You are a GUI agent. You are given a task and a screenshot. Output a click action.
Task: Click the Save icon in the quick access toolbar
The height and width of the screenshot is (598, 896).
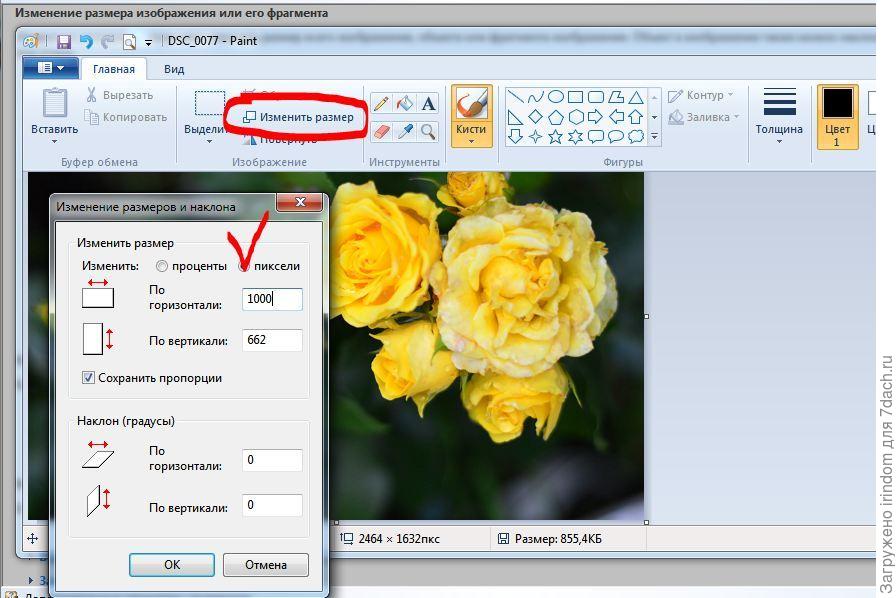pyautogui.click(x=63, y=41)
